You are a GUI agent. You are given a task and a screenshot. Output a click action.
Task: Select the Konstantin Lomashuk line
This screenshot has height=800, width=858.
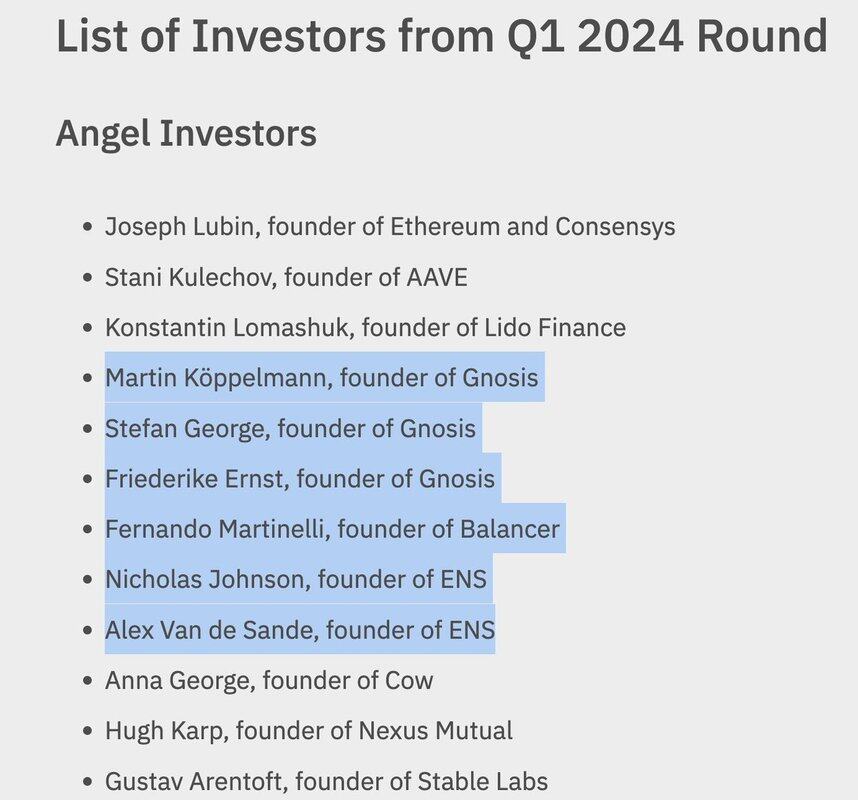365,327
